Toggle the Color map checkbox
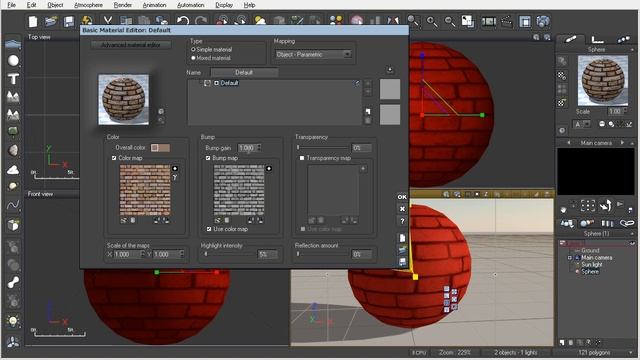This screenshot has height=360, width=640. pos(114,158)
